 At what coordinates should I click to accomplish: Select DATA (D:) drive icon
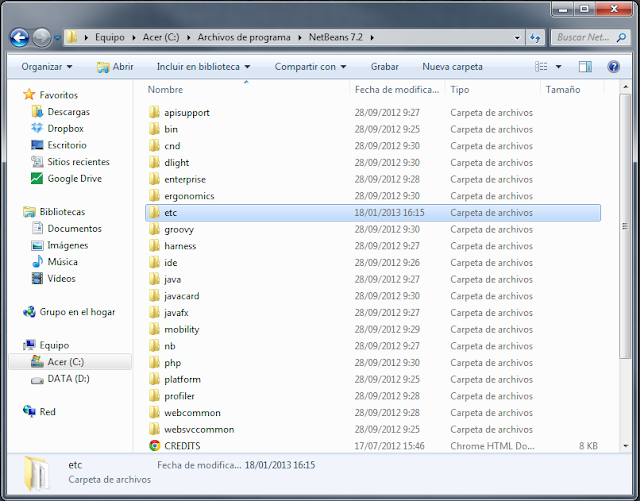(37, 379)
